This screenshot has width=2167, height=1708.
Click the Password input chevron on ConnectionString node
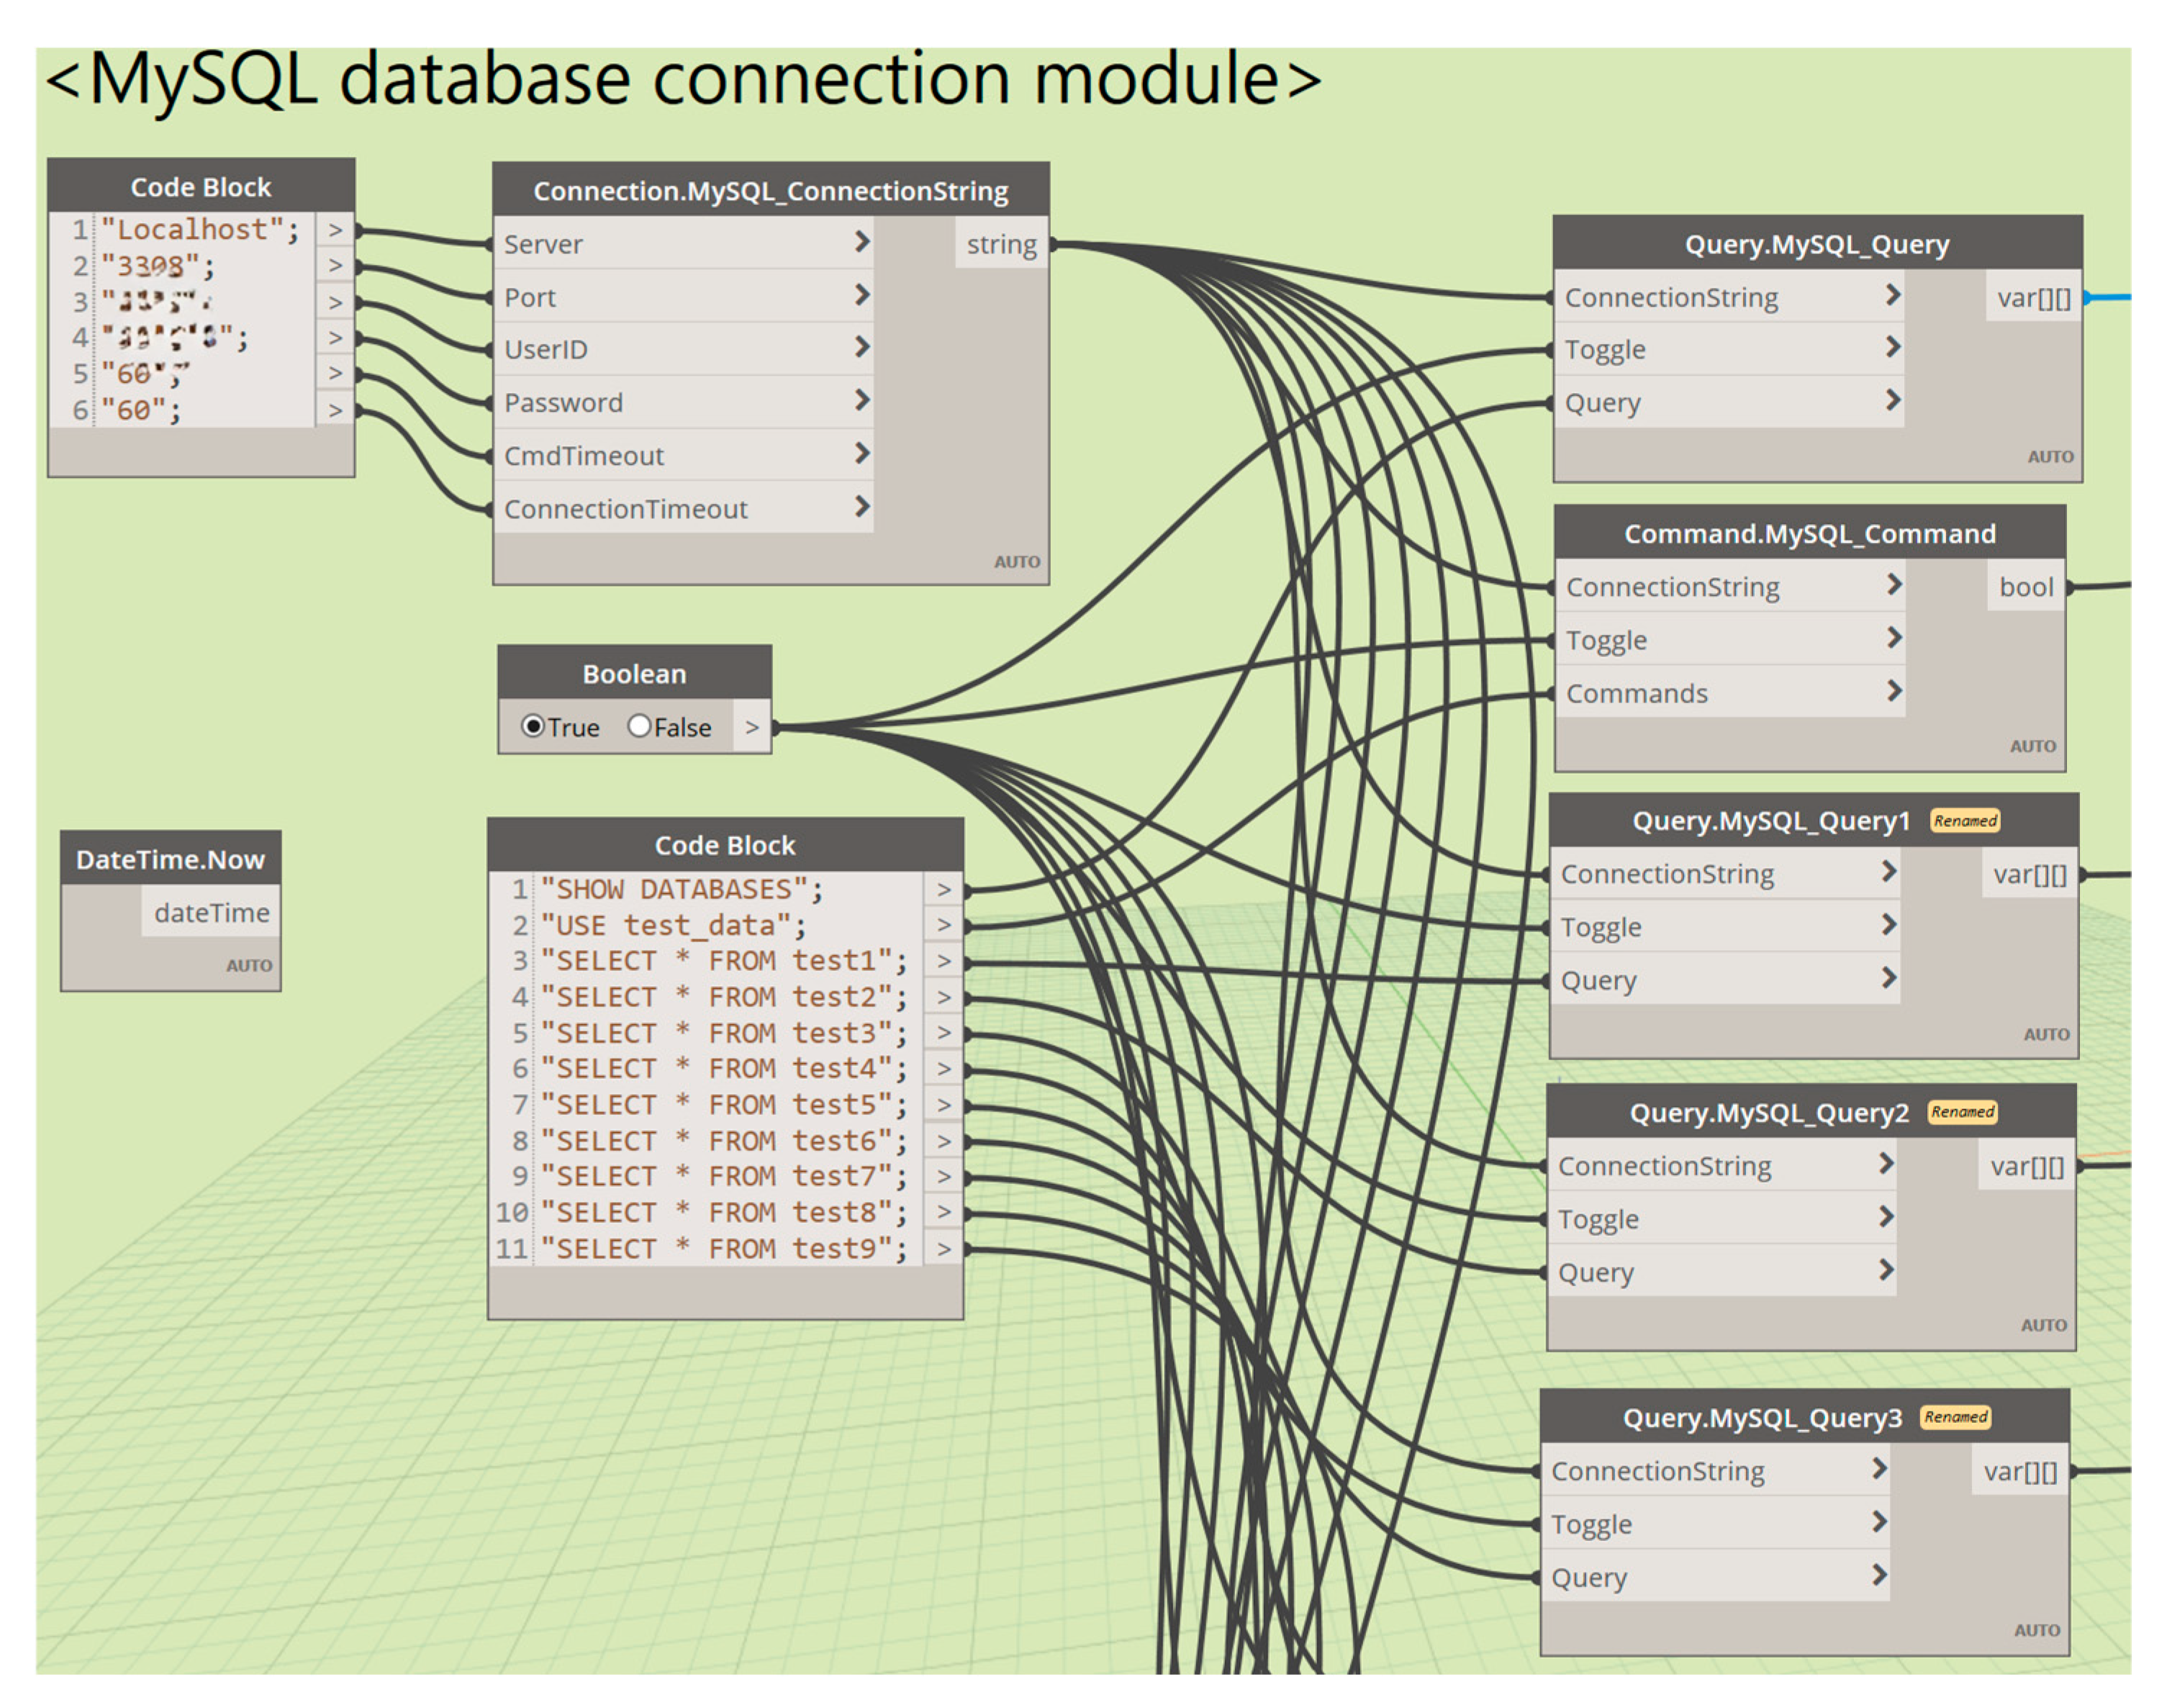[x=862, y=401]
